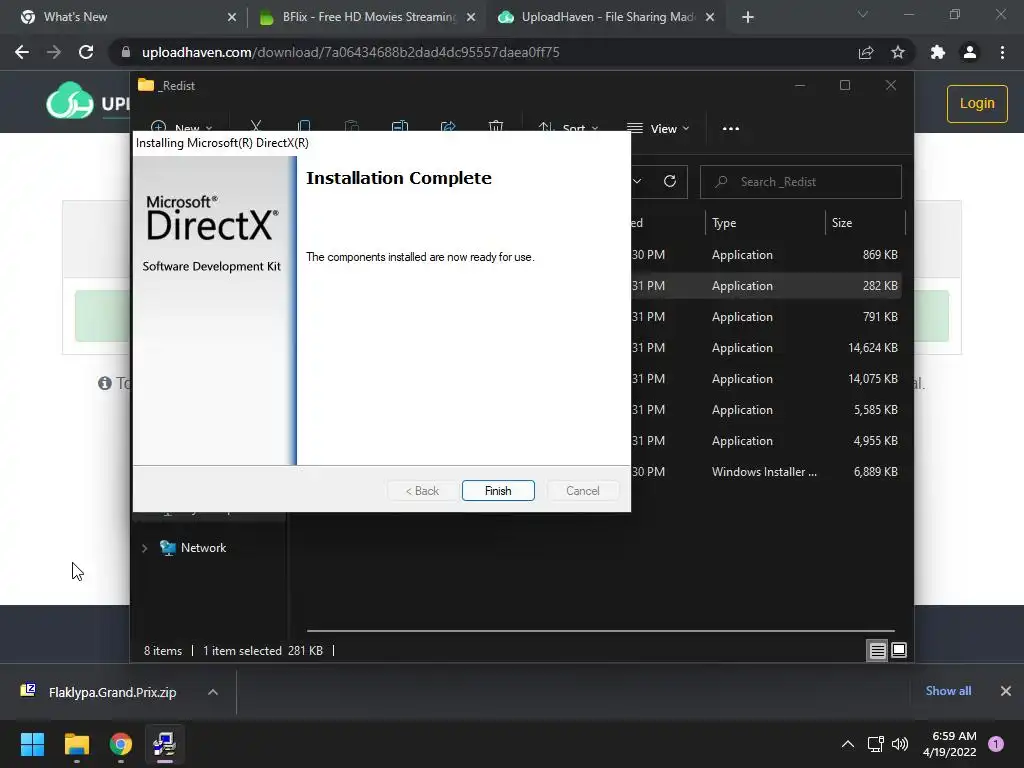Open the Chrome profile icon
This screenshot has width=1024, height=768.
point(970,52)
